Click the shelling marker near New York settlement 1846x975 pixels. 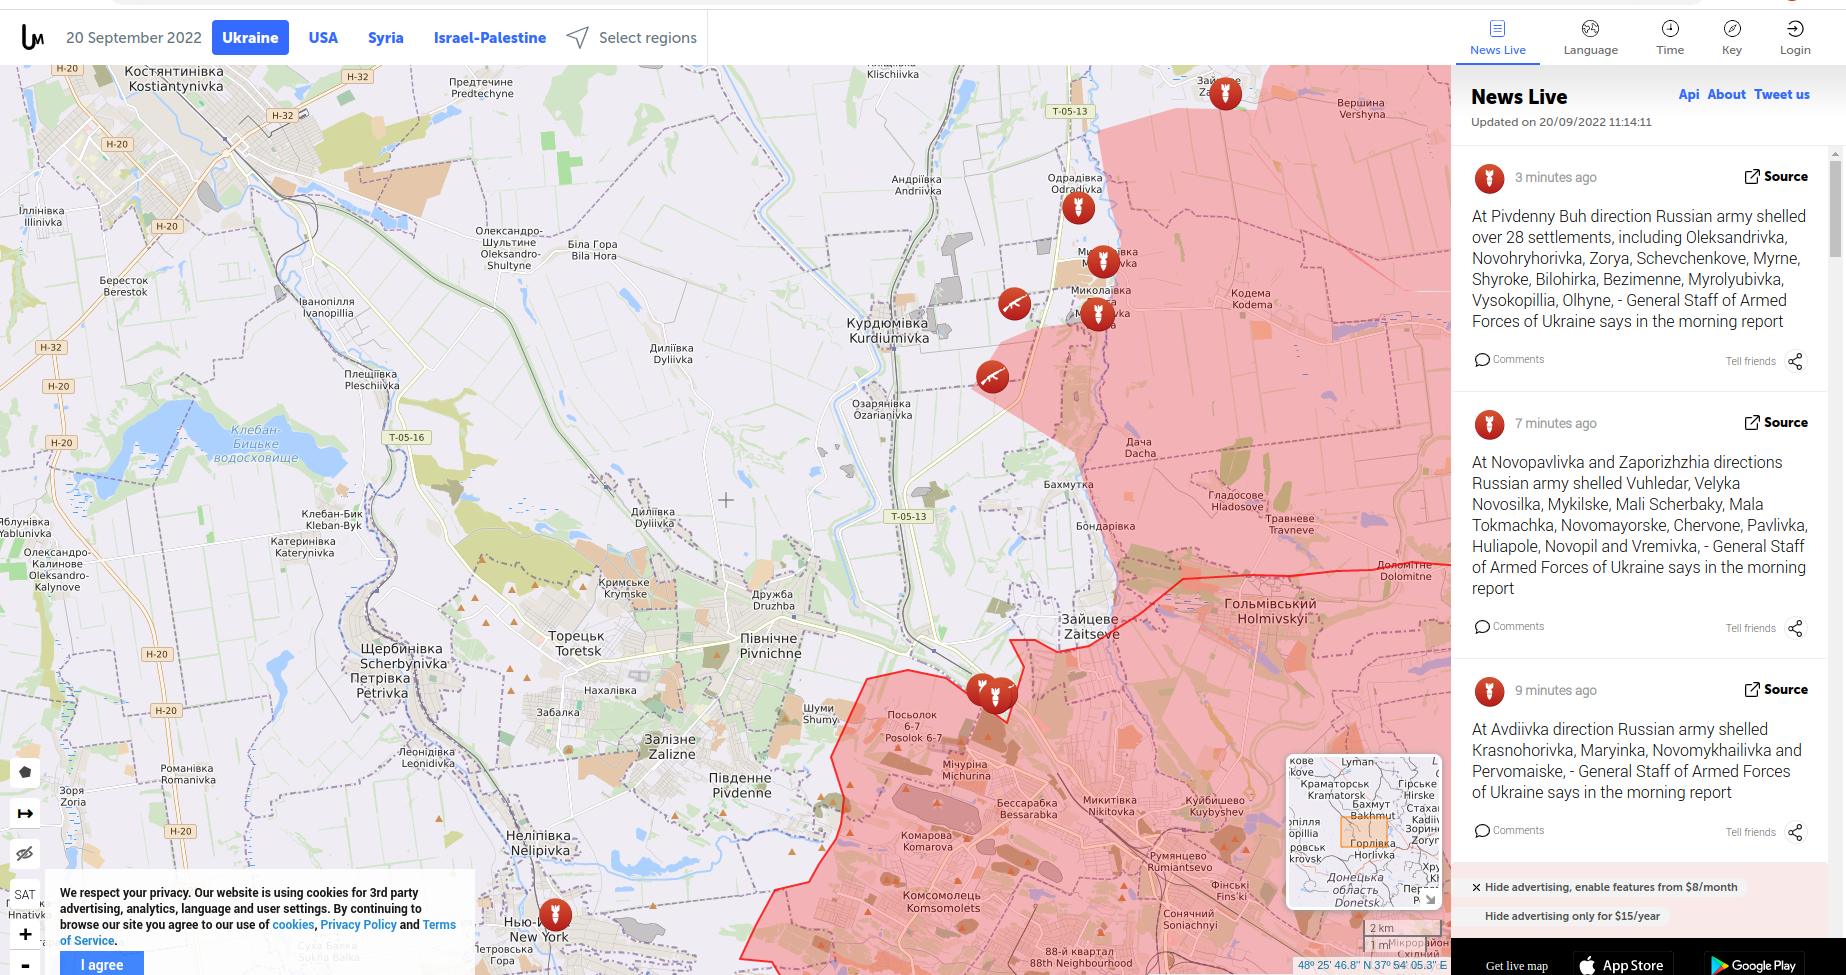554,913
